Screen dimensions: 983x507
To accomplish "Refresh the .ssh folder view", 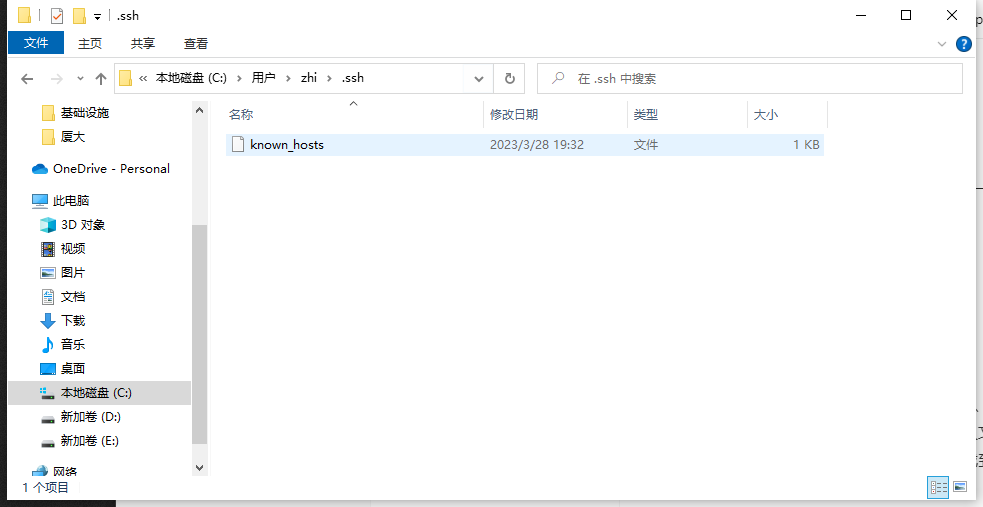I will point(510,79).
